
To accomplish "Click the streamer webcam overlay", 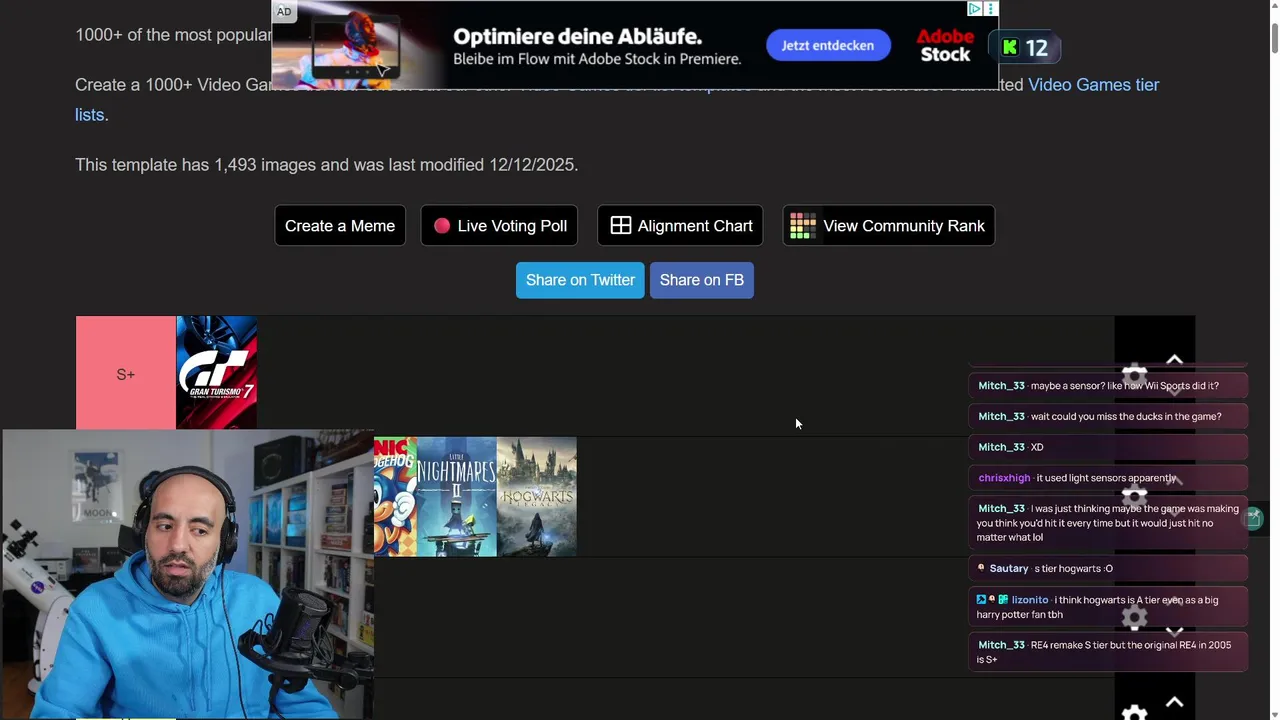I will [x=187, y=574].
